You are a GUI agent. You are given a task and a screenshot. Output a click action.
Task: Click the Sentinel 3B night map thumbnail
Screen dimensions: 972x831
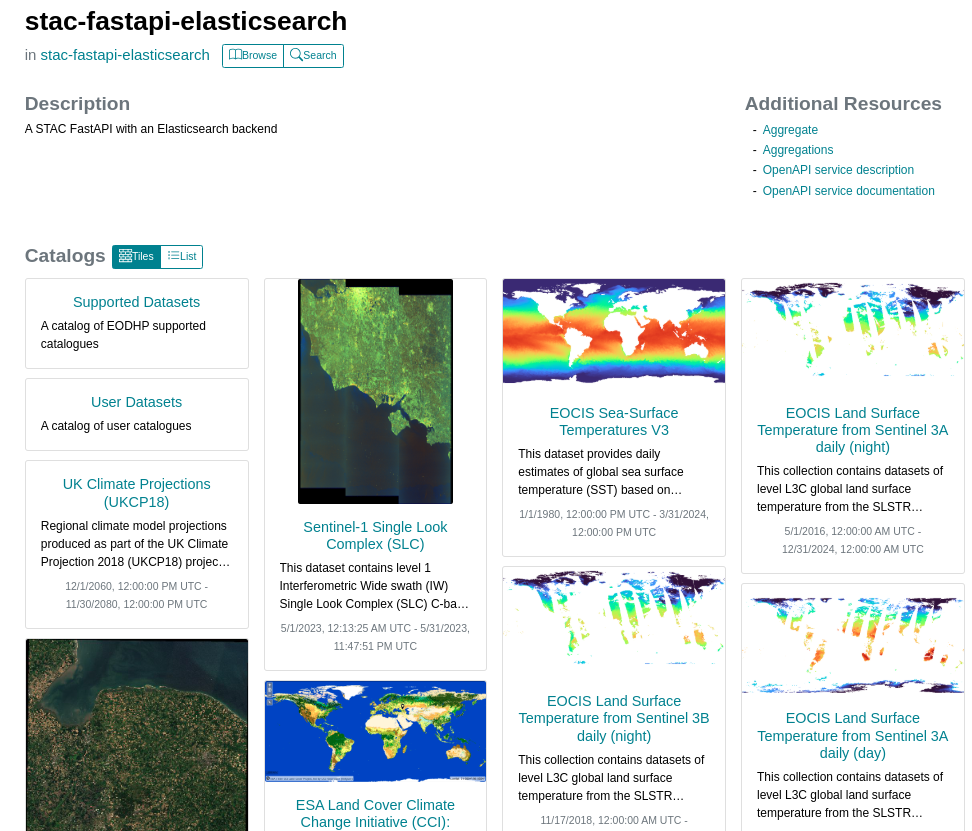tap(614, 619)
